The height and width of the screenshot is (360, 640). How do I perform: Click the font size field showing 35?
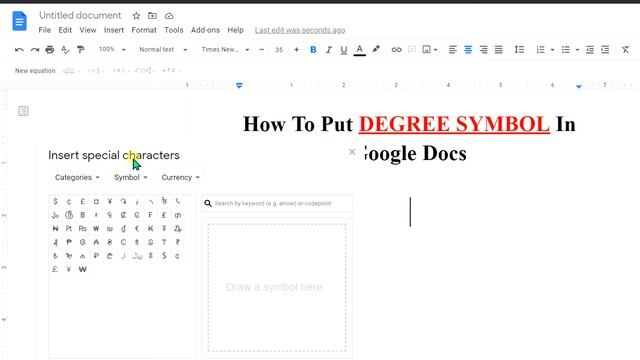pos(279,50)
